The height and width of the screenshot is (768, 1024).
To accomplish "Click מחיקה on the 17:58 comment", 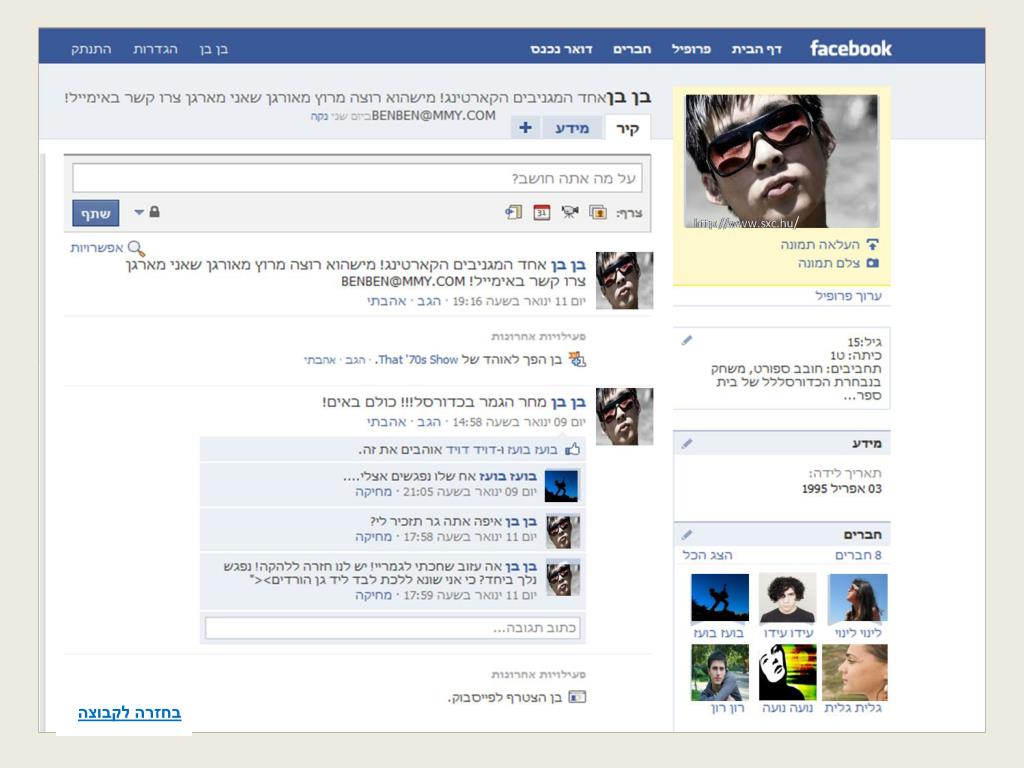I will (x=374, y=537).
